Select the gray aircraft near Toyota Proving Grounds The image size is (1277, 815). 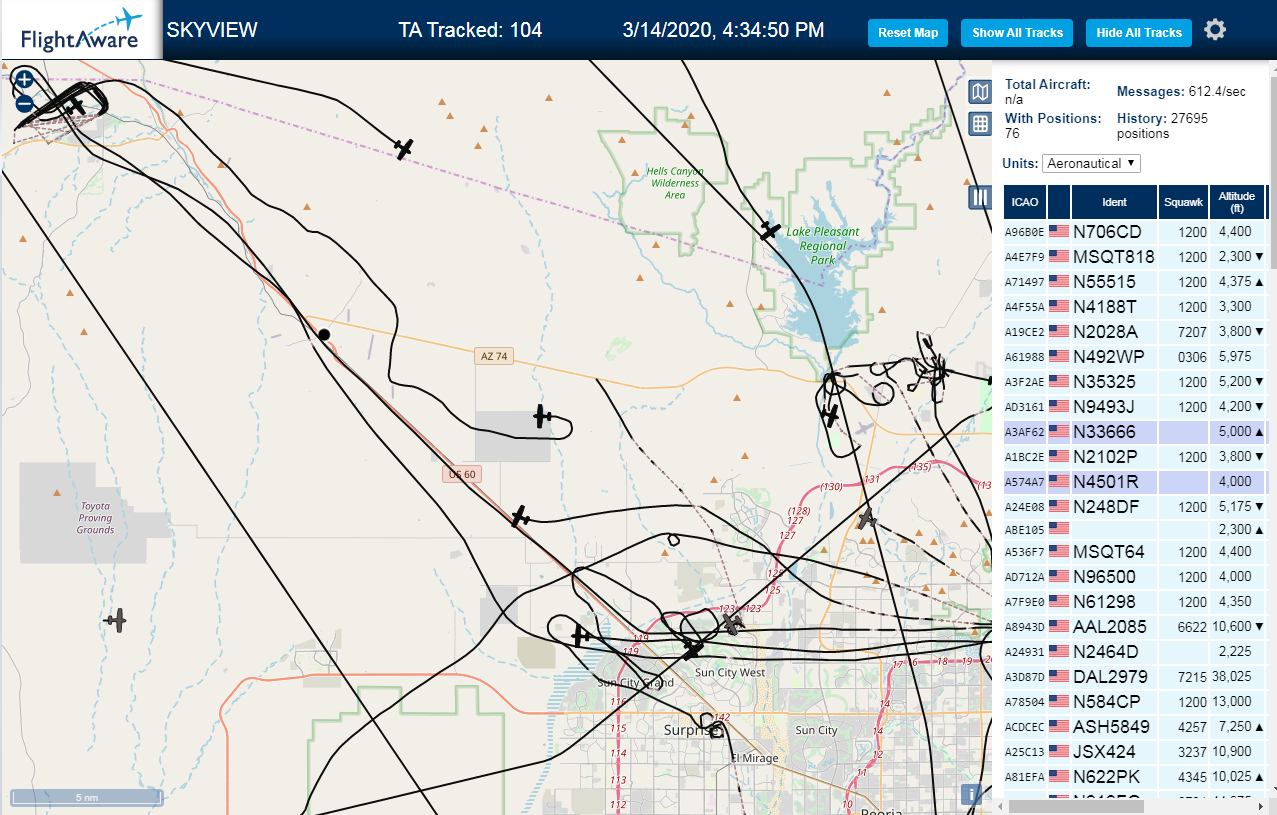[x=117, y=620]
